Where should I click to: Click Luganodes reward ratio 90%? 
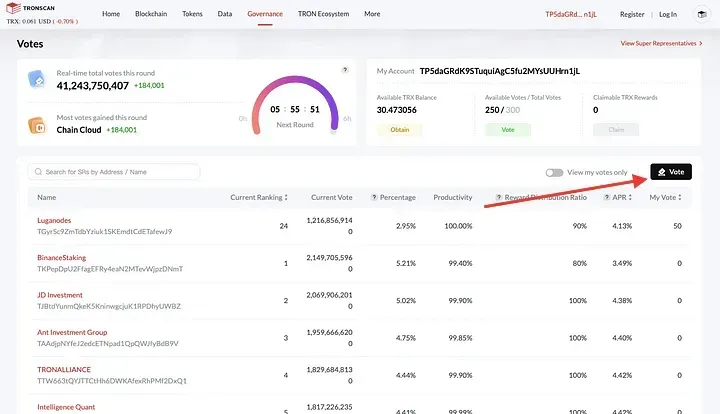579,226
